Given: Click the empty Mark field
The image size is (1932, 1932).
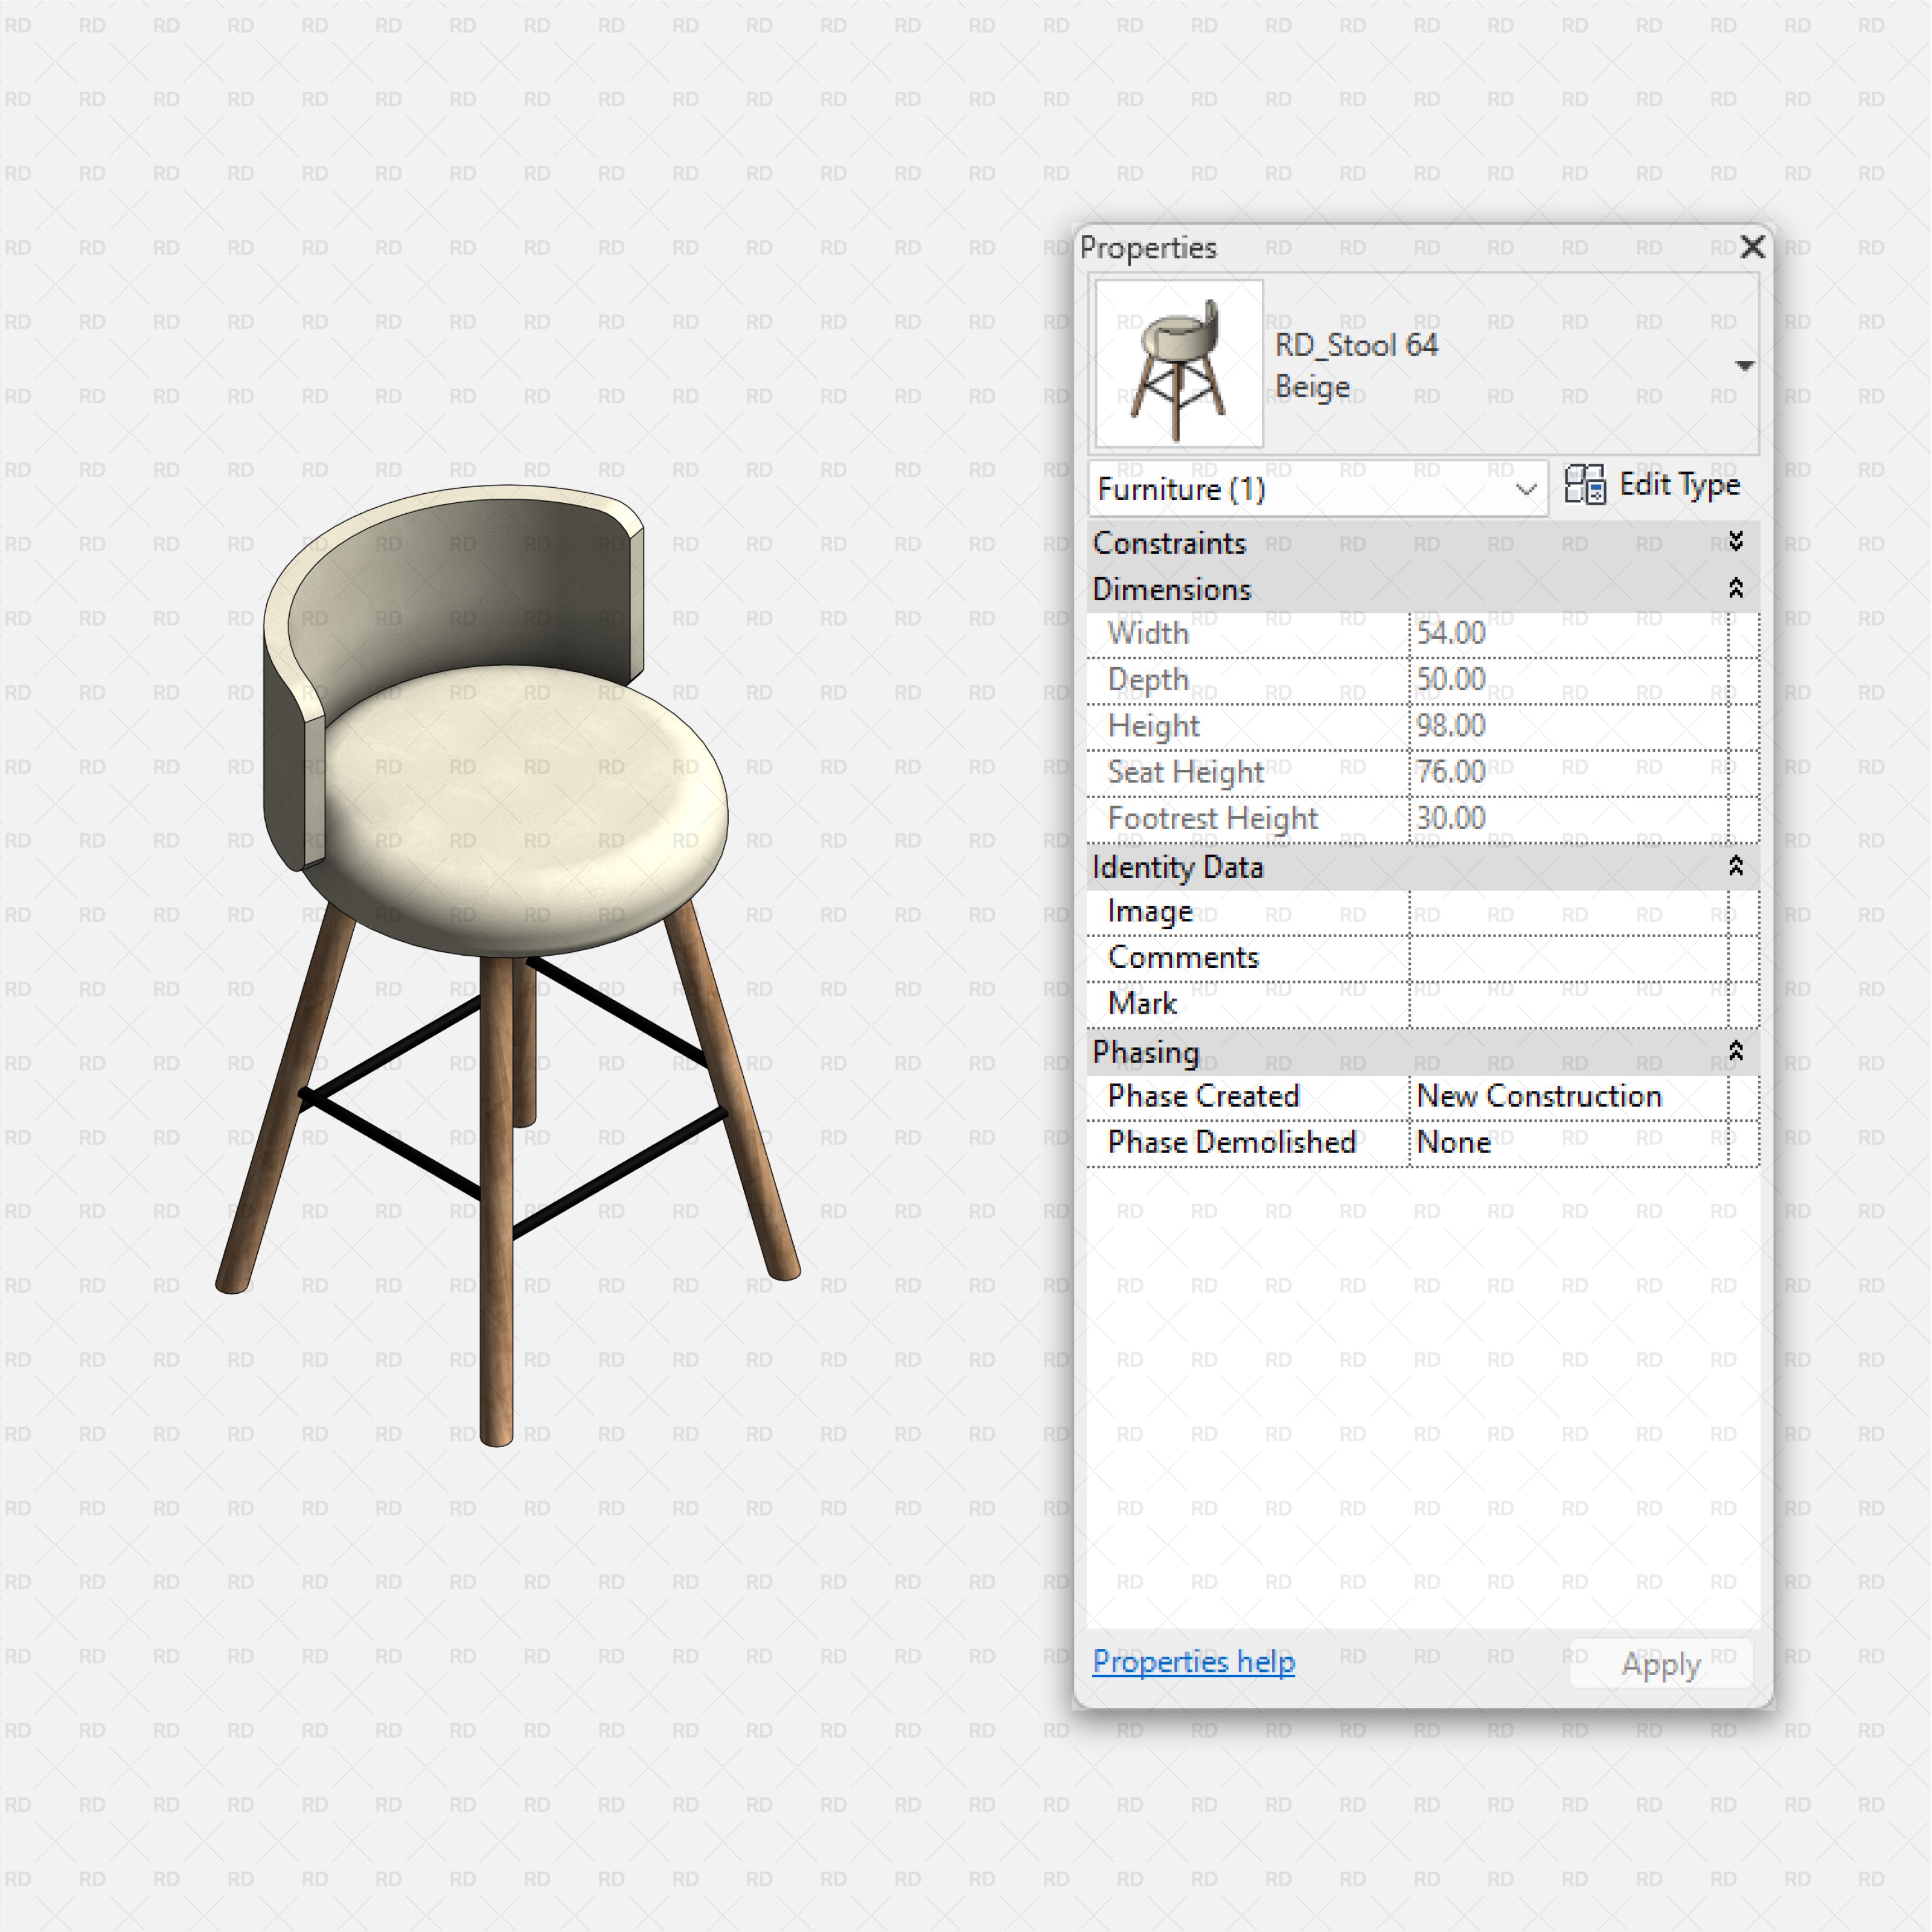Looking at the screenshot, I should pos(1570,1003).
